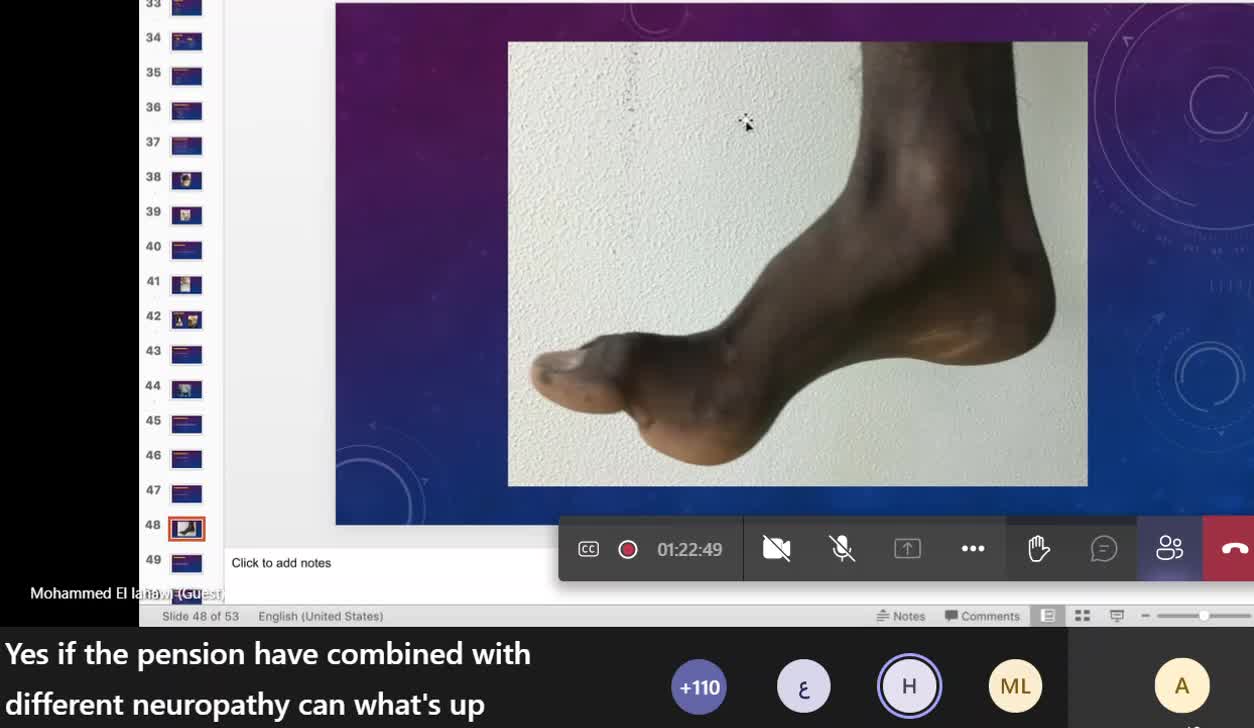Select slide 41 thumbnail
1254x728 pixels.
click(187, 285)
